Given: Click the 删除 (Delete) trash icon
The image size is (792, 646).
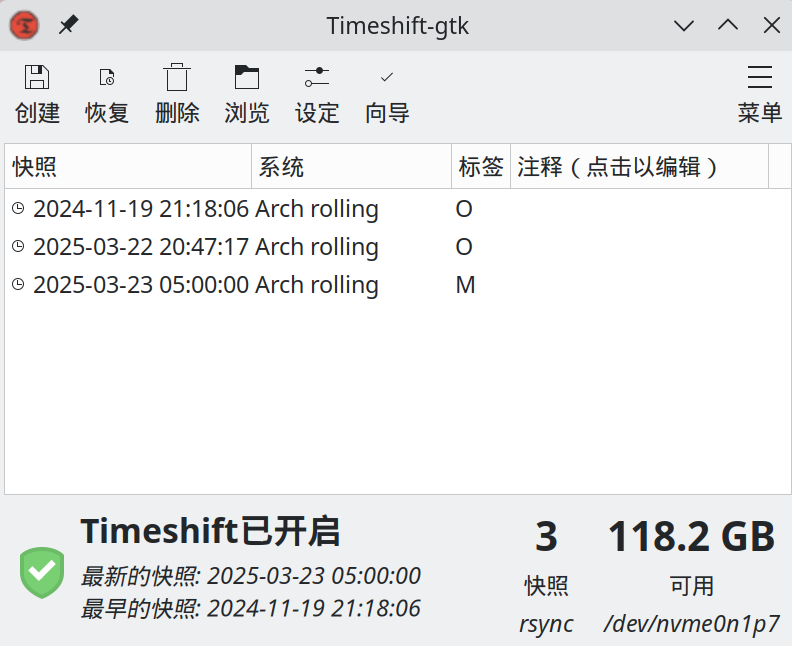Looking at the screenshot, I should (177, 78).
